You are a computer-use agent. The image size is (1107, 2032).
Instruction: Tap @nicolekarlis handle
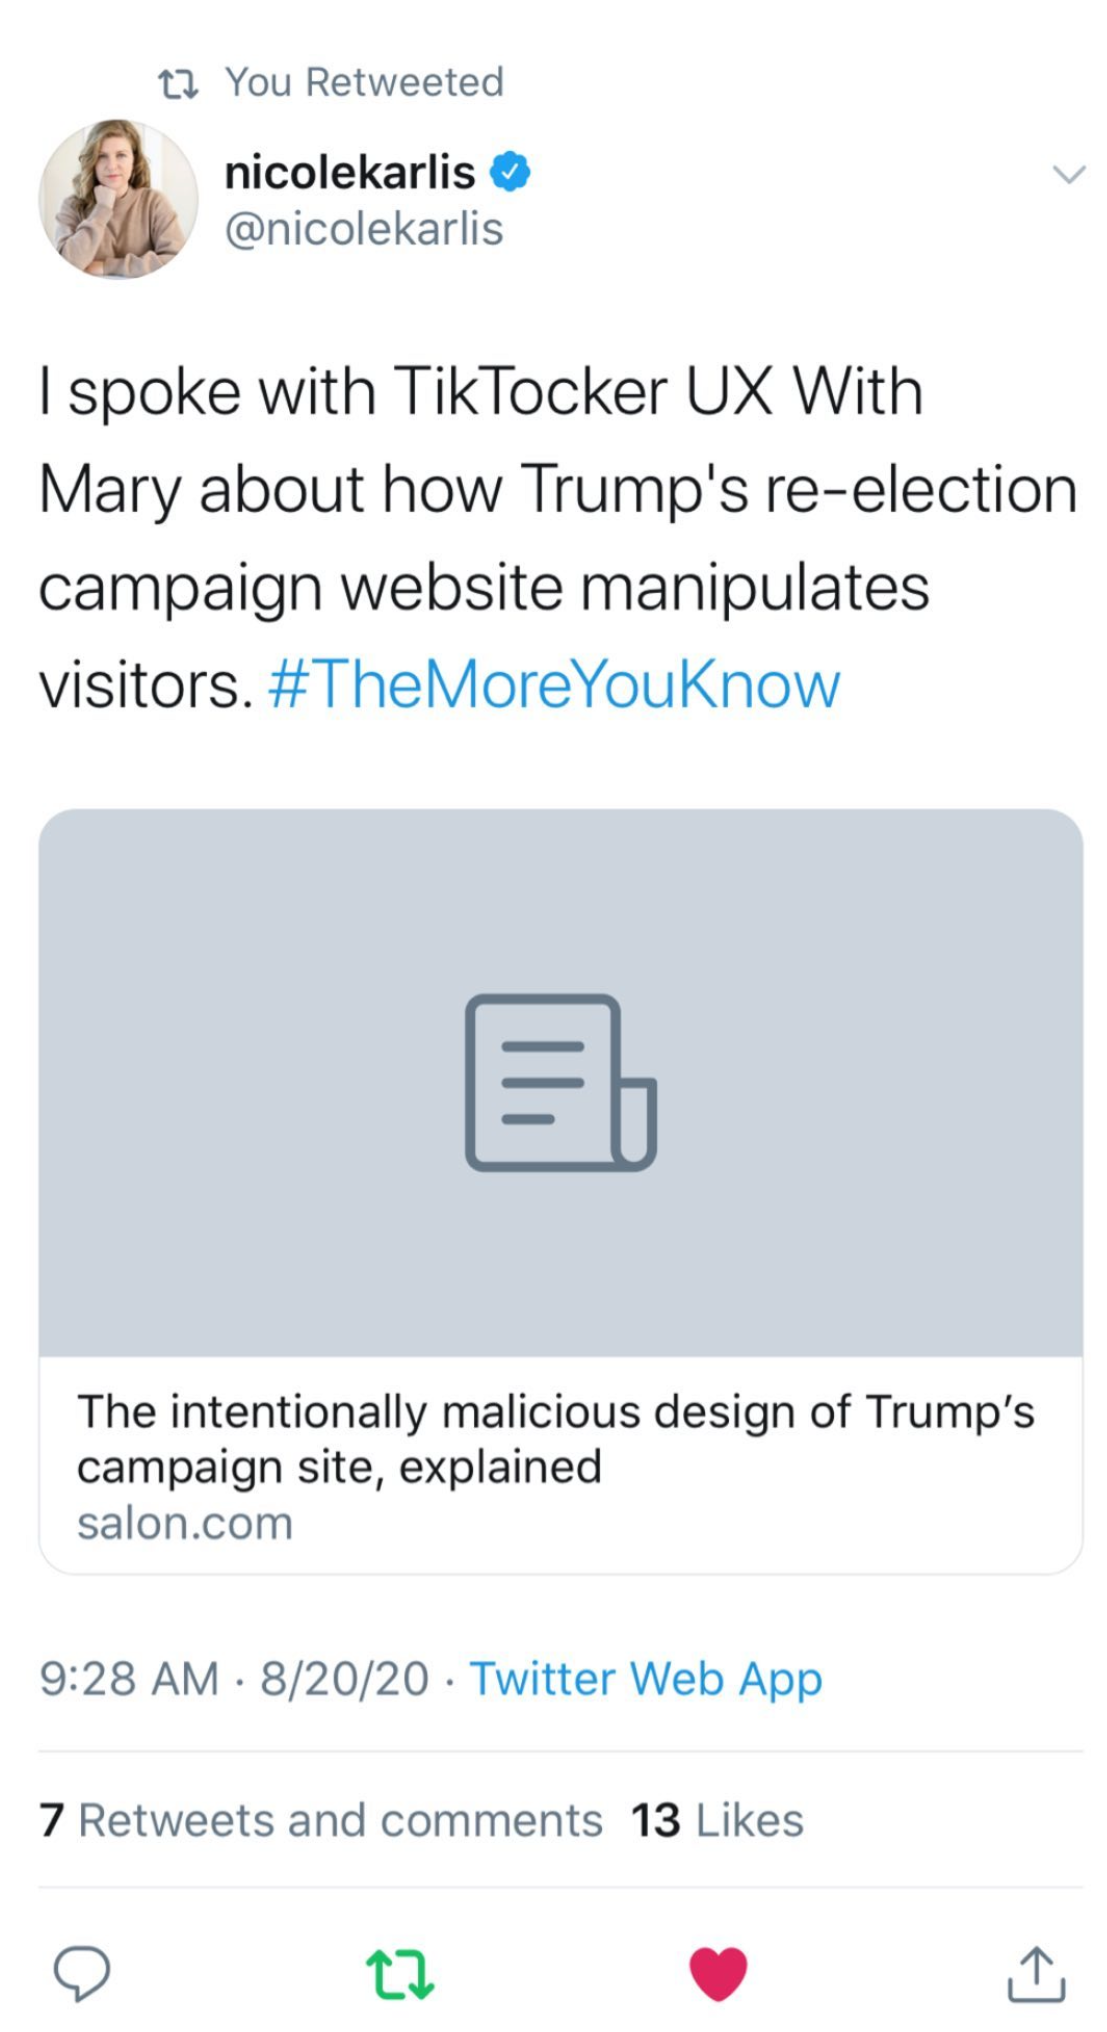pos(364,229)
